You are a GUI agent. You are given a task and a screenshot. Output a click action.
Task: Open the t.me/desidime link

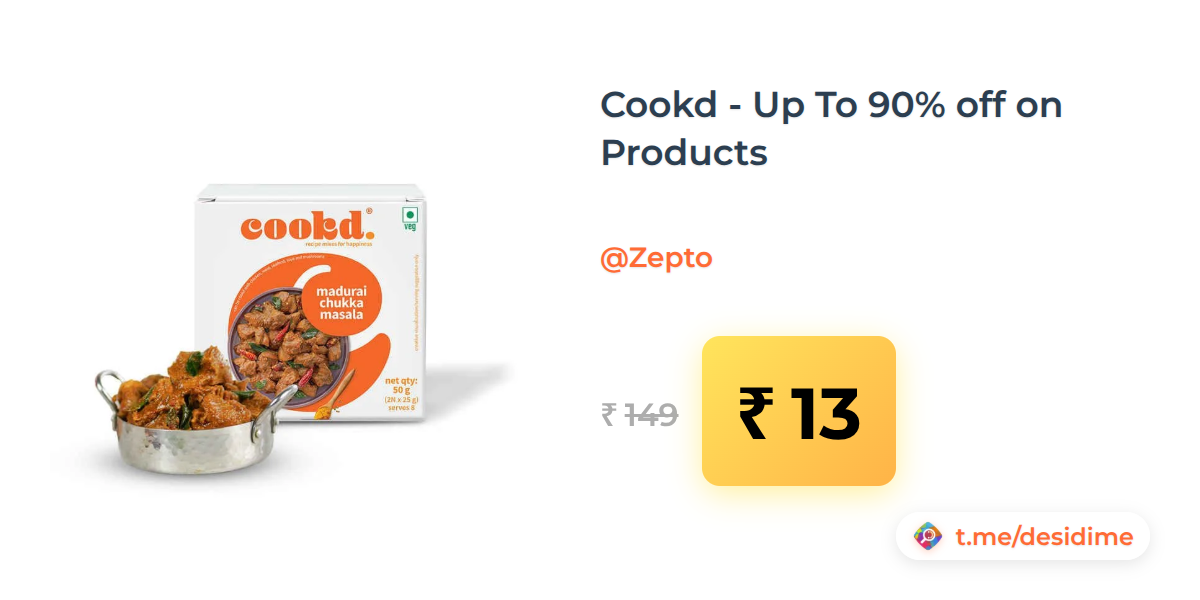tap(1043, 537)
